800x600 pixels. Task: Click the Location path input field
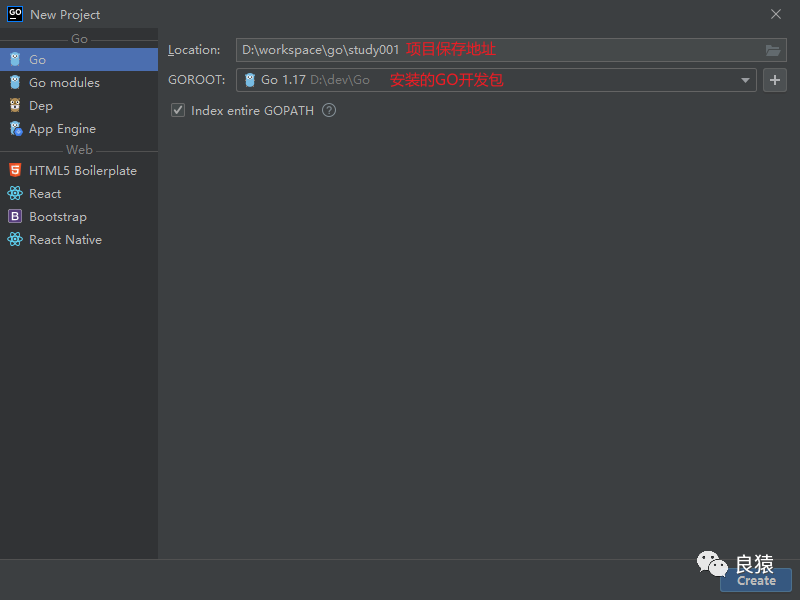[x=511, y=50]
